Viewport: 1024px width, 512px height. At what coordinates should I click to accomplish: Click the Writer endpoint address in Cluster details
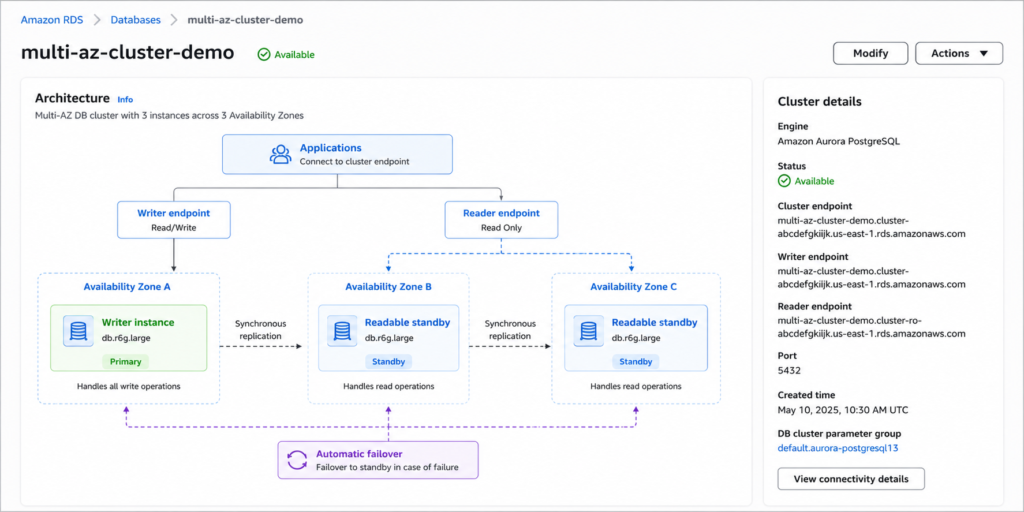[871, 278]
